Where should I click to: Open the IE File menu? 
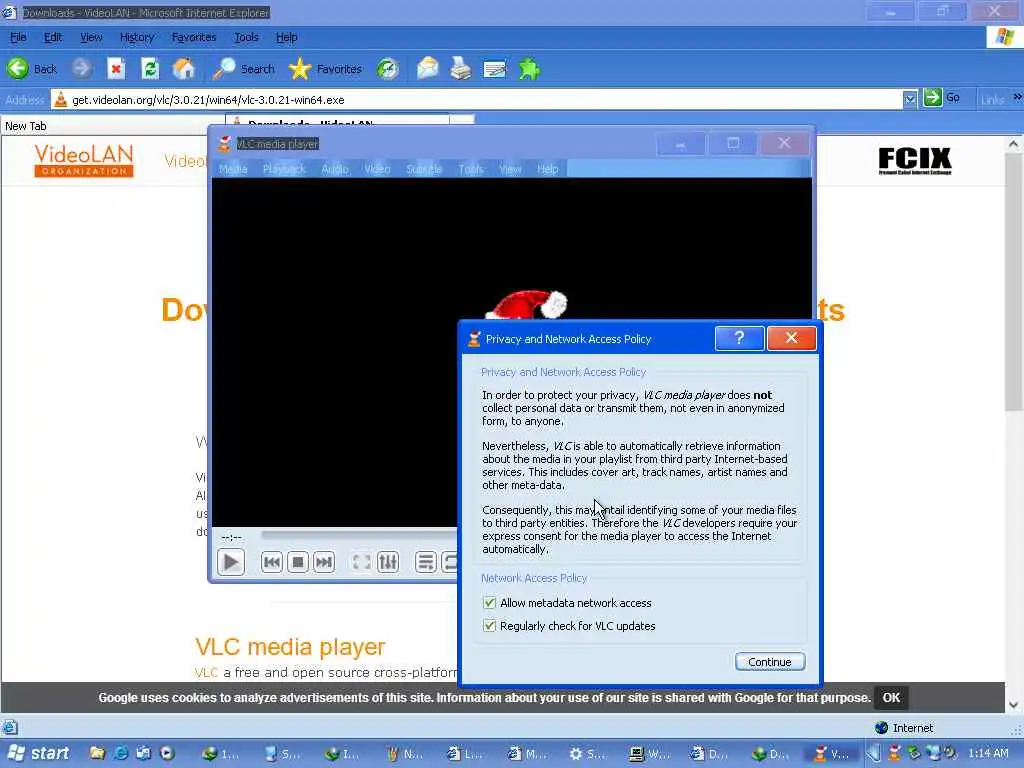pos(18,37)
